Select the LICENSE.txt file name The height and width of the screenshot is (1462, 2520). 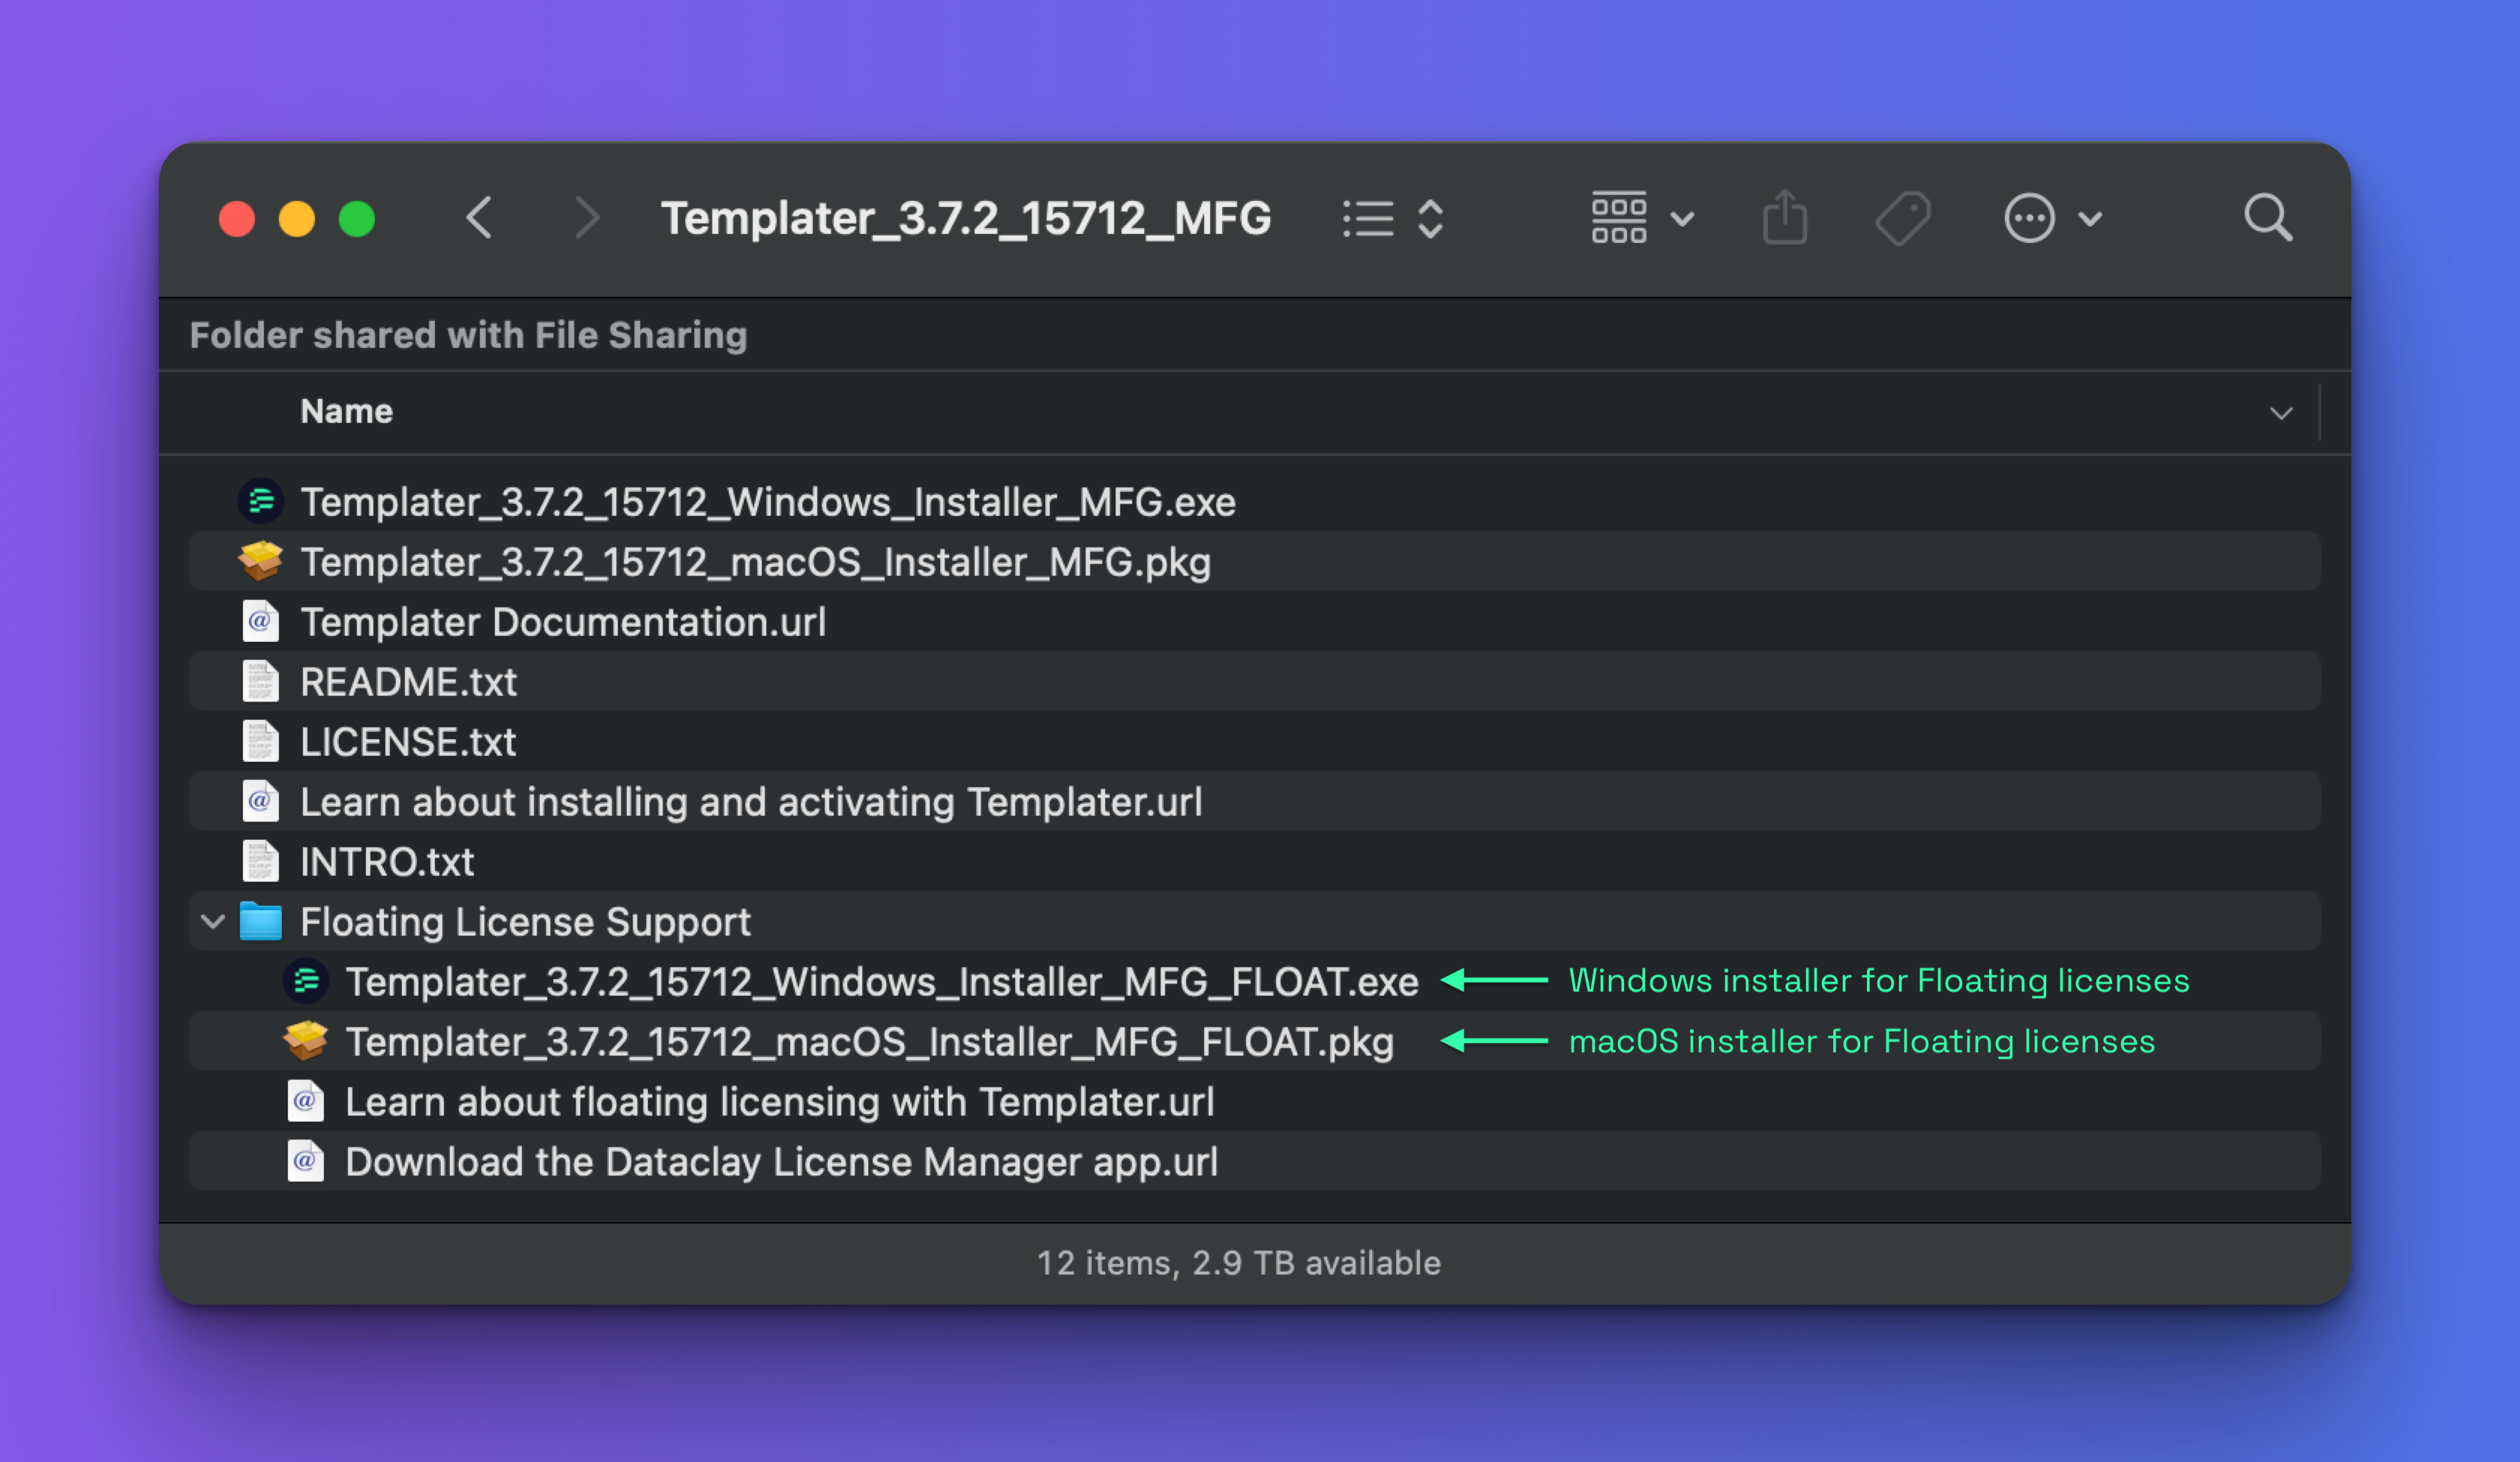coord(408,742)
